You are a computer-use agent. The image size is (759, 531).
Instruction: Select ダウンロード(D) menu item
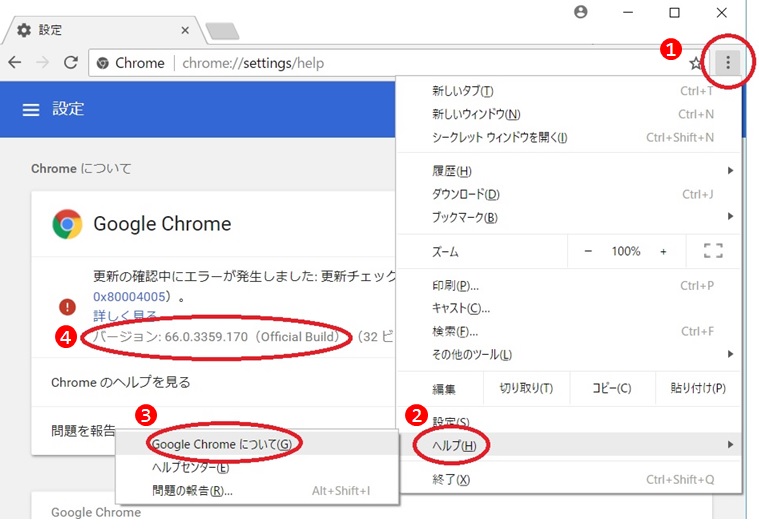tap(569, 194)
